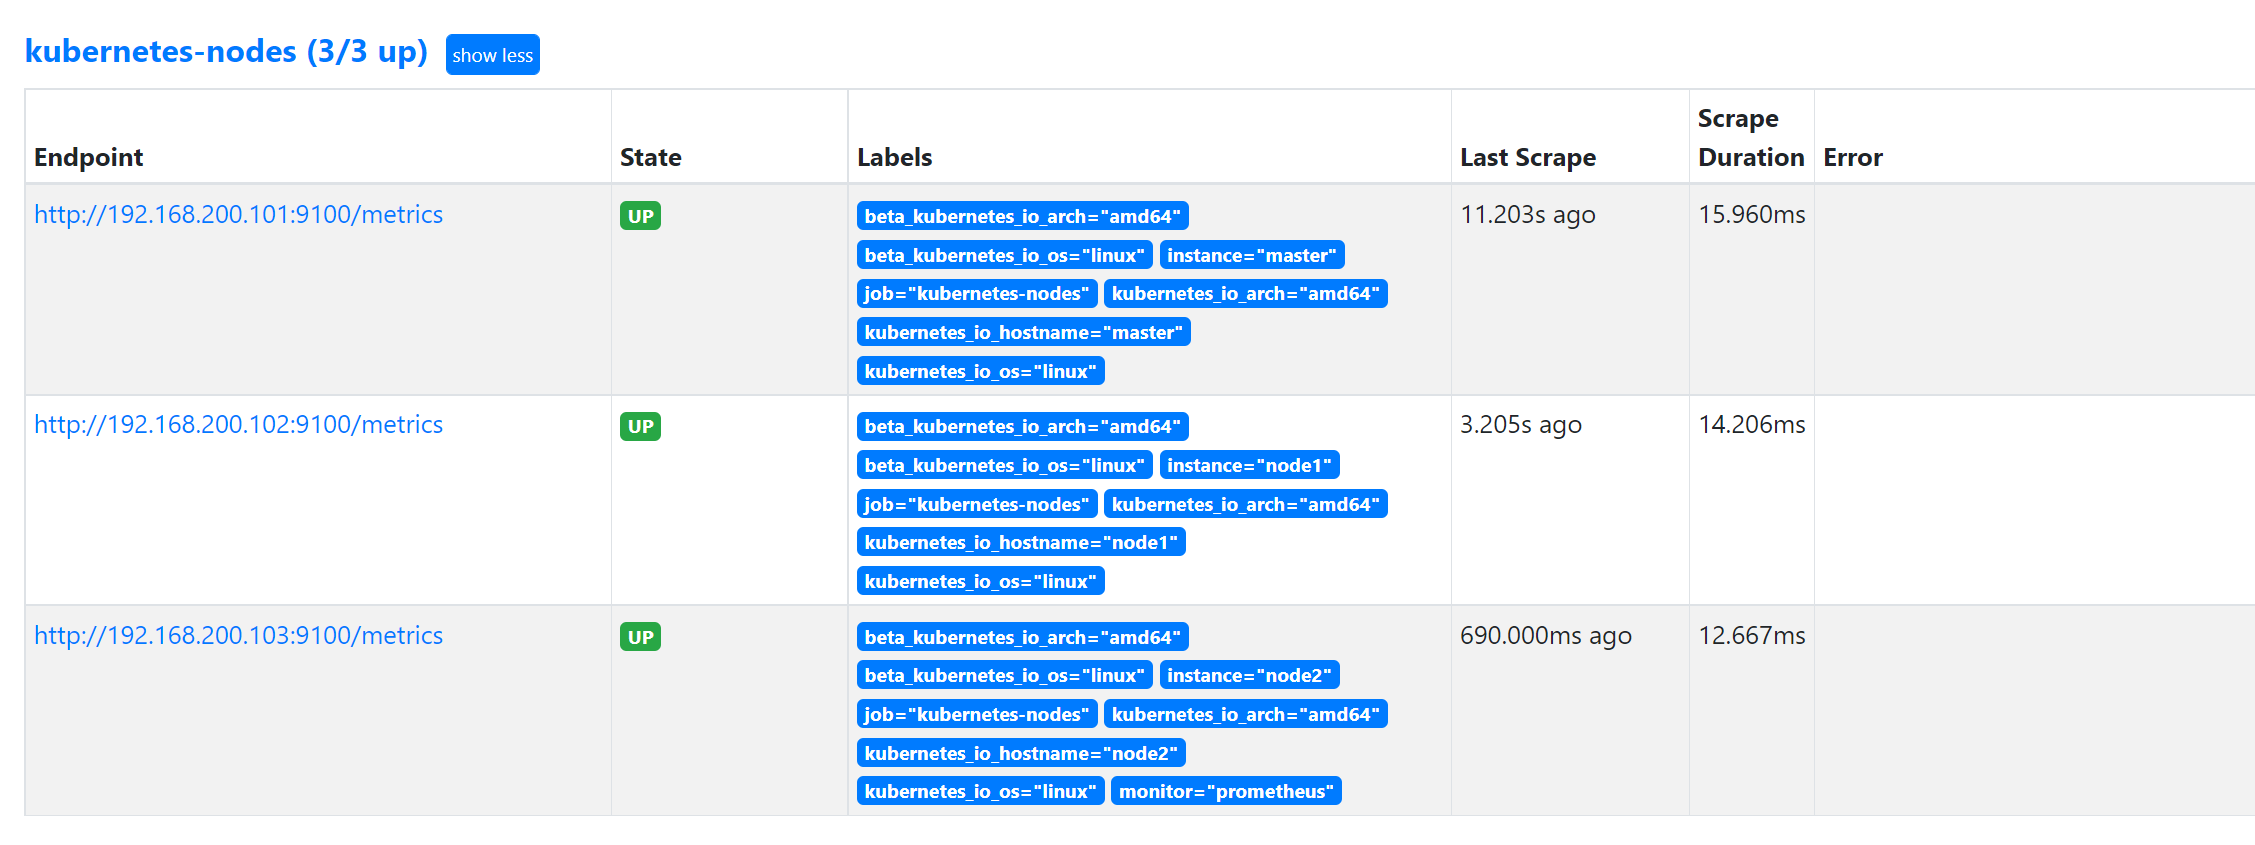Click the Labels column header
Screen dimensions: 2255x845
894,157
